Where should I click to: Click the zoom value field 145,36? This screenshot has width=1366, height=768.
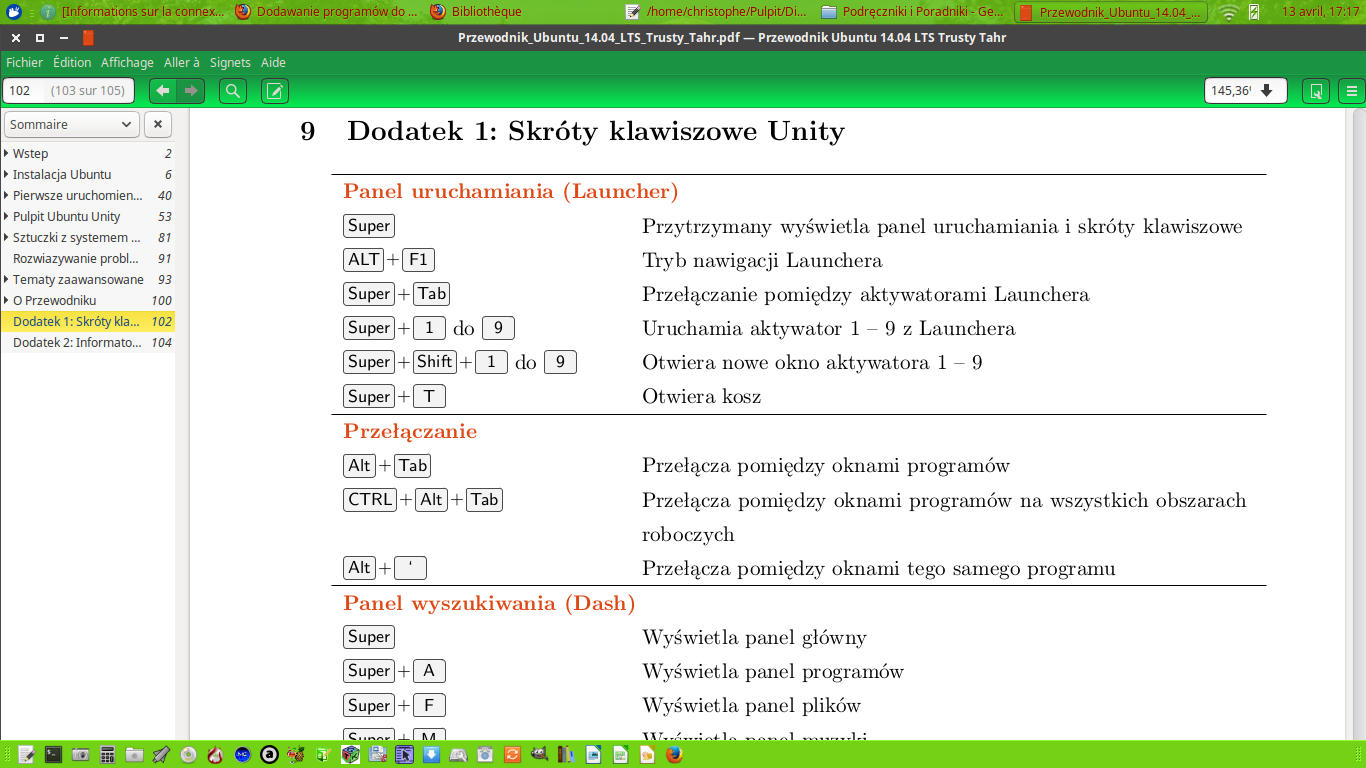point(1232,91)
